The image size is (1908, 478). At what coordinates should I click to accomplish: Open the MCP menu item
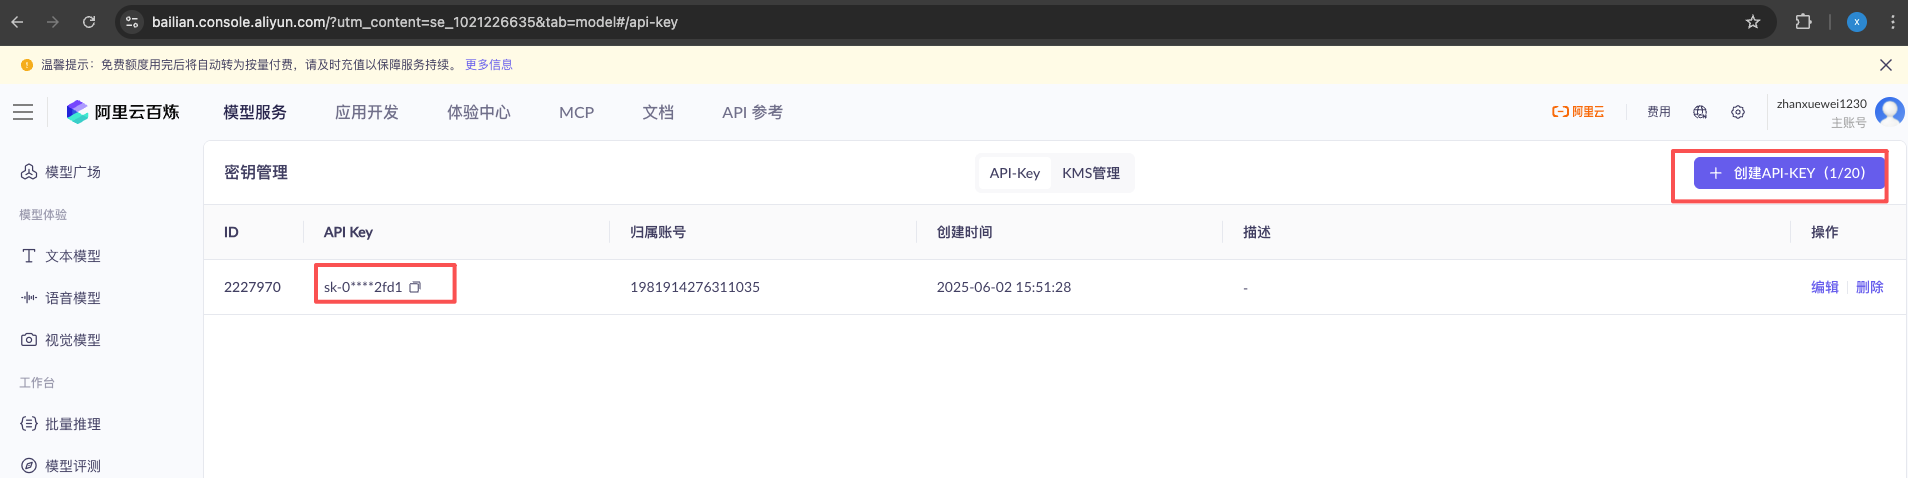click(x=576, y=112)
